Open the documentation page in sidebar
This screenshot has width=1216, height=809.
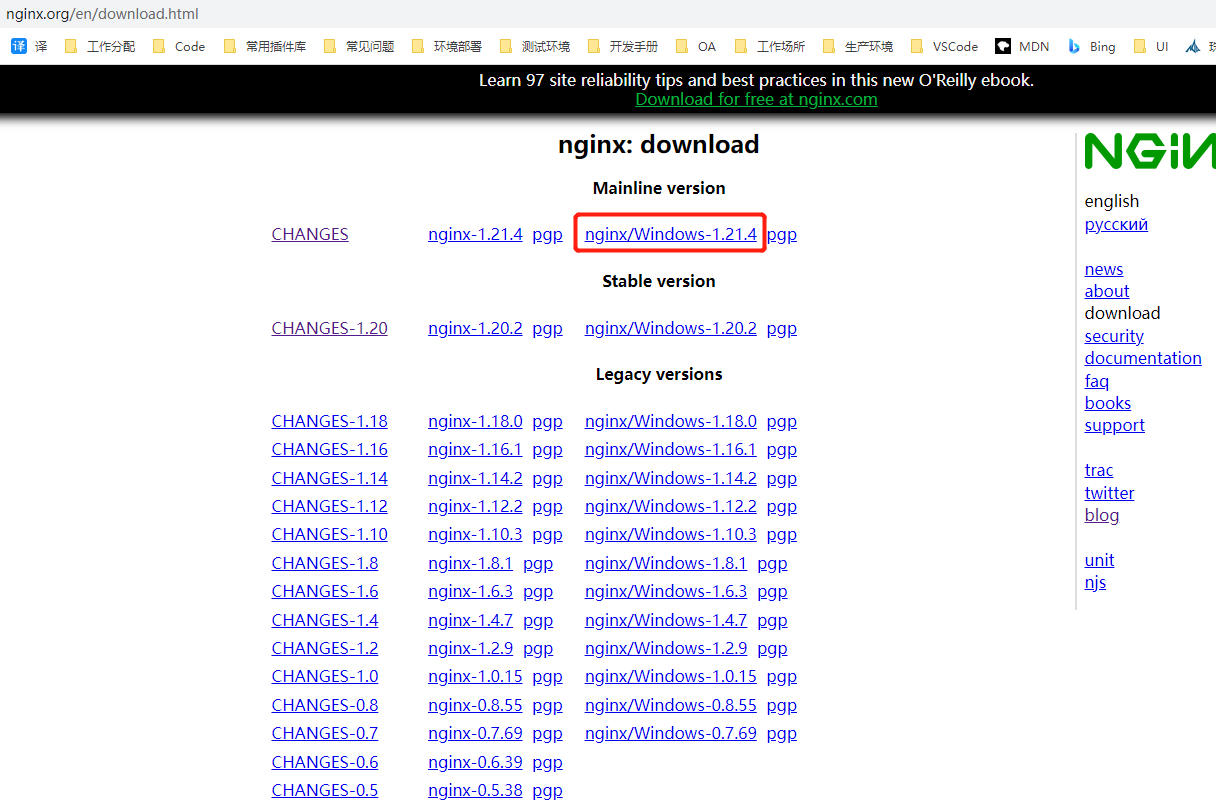pos(1143,358)
